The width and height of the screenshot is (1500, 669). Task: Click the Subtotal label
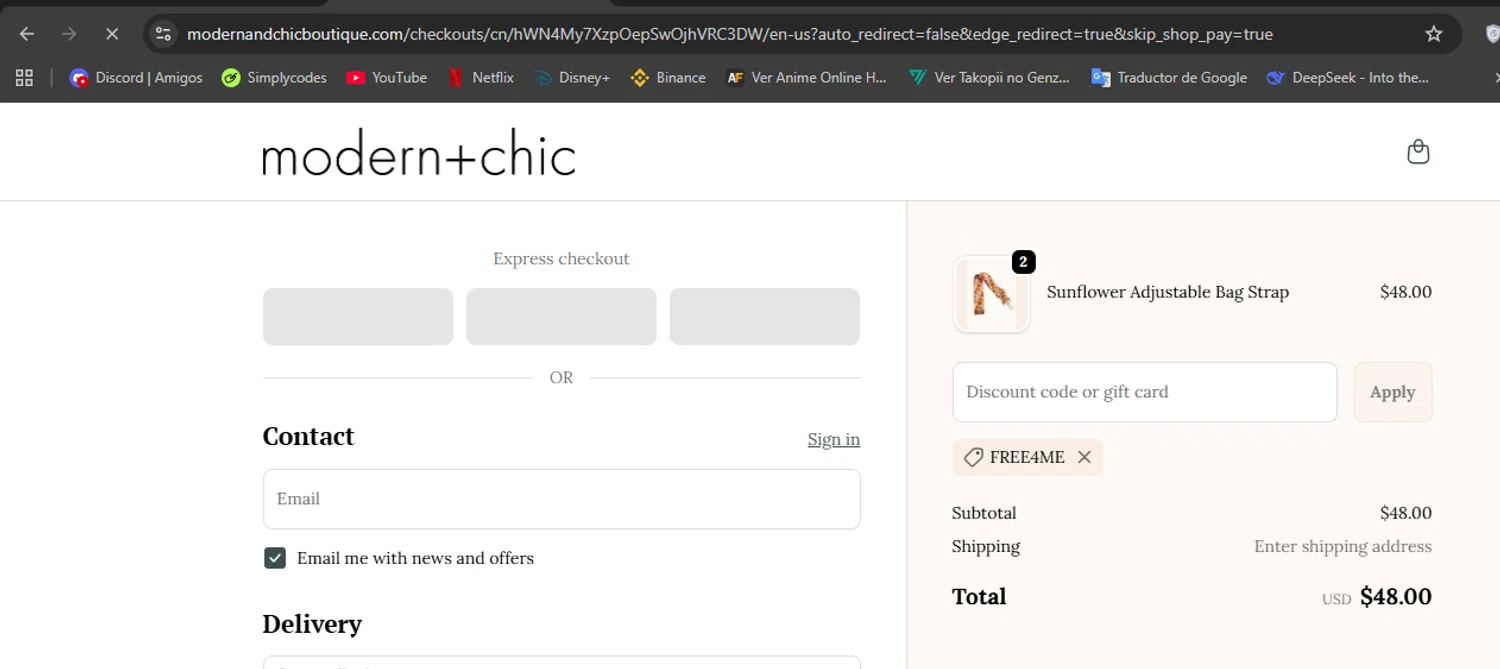[x=984, y=513]
